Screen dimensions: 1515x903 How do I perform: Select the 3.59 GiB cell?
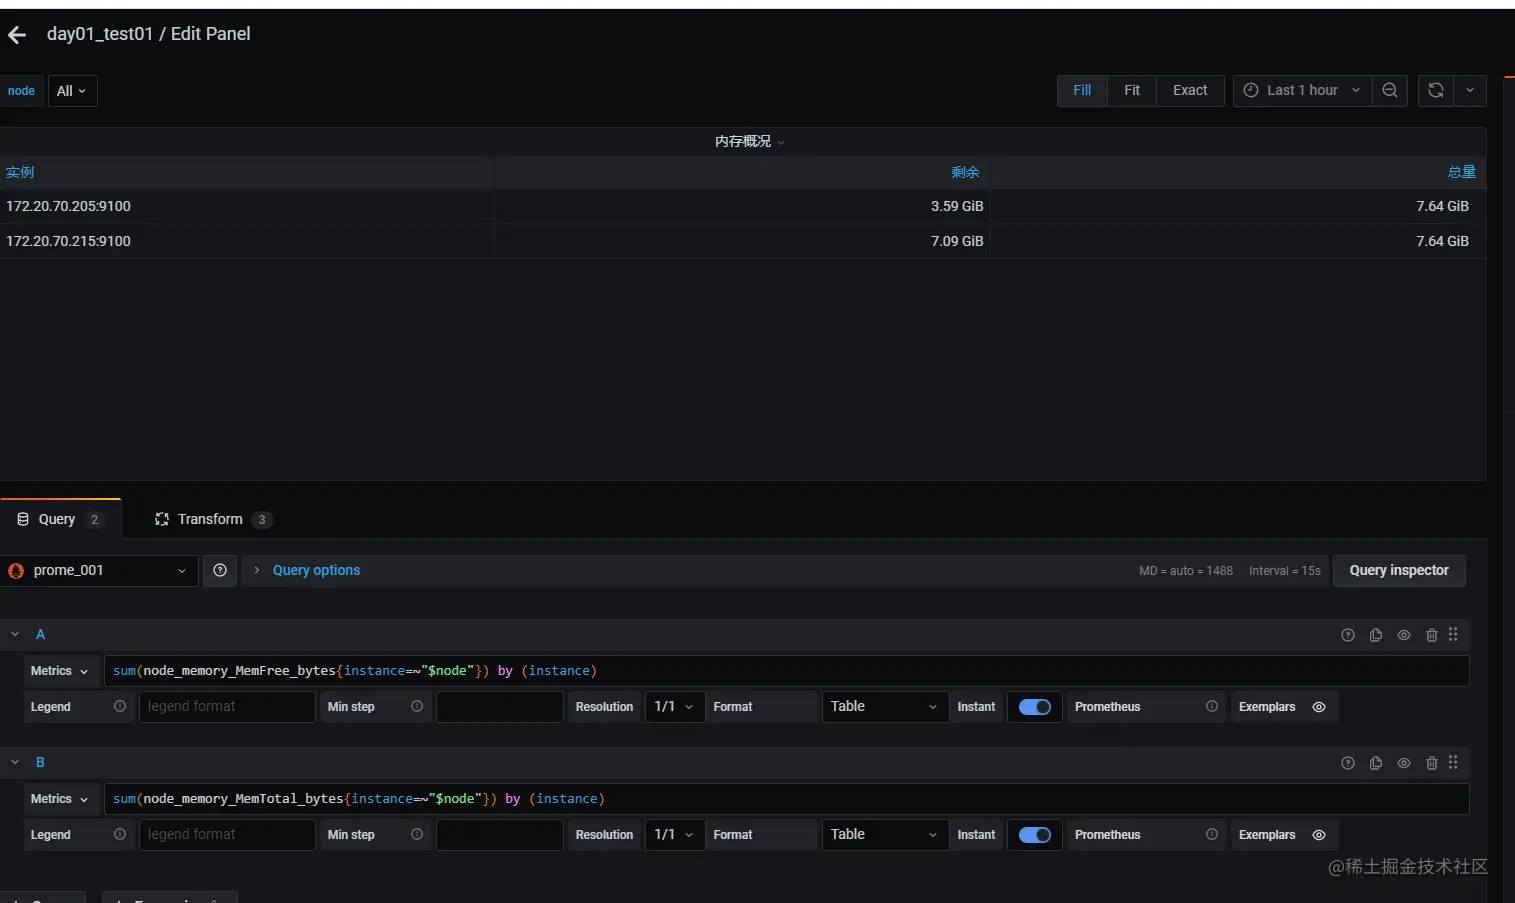coord(742,206)
